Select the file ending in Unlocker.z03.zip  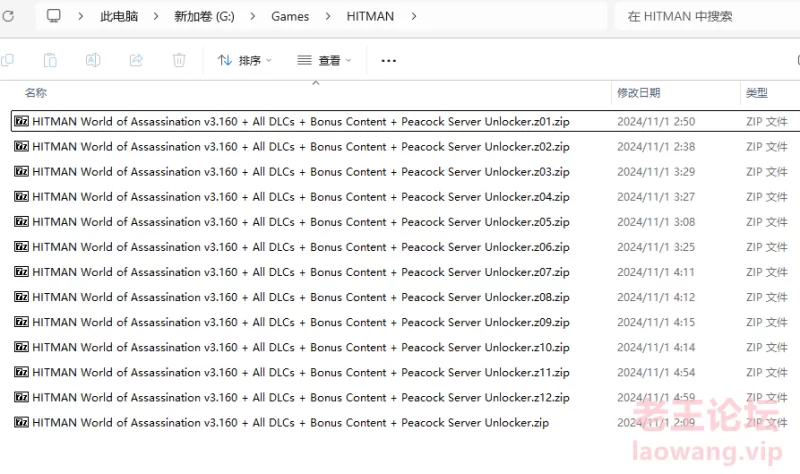click(301, 171)
